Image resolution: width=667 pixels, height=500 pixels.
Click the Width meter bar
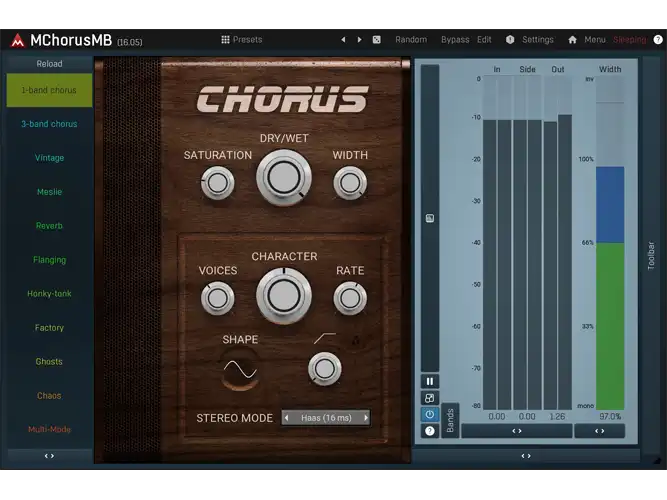click(x=610, y=243)
